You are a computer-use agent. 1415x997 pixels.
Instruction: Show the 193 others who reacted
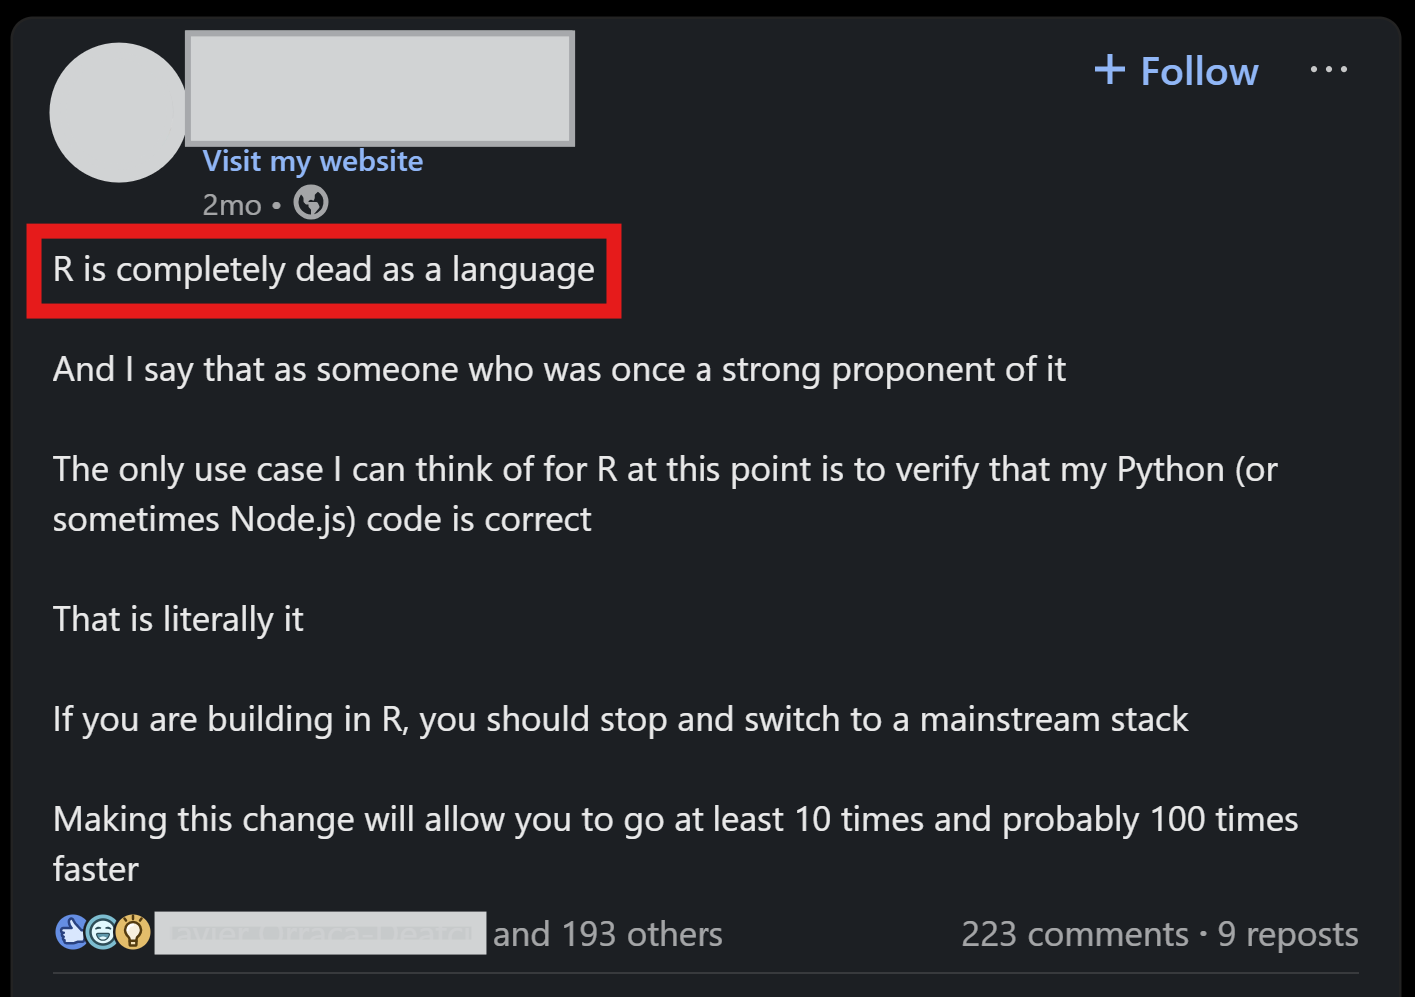(x=608, y=934)
